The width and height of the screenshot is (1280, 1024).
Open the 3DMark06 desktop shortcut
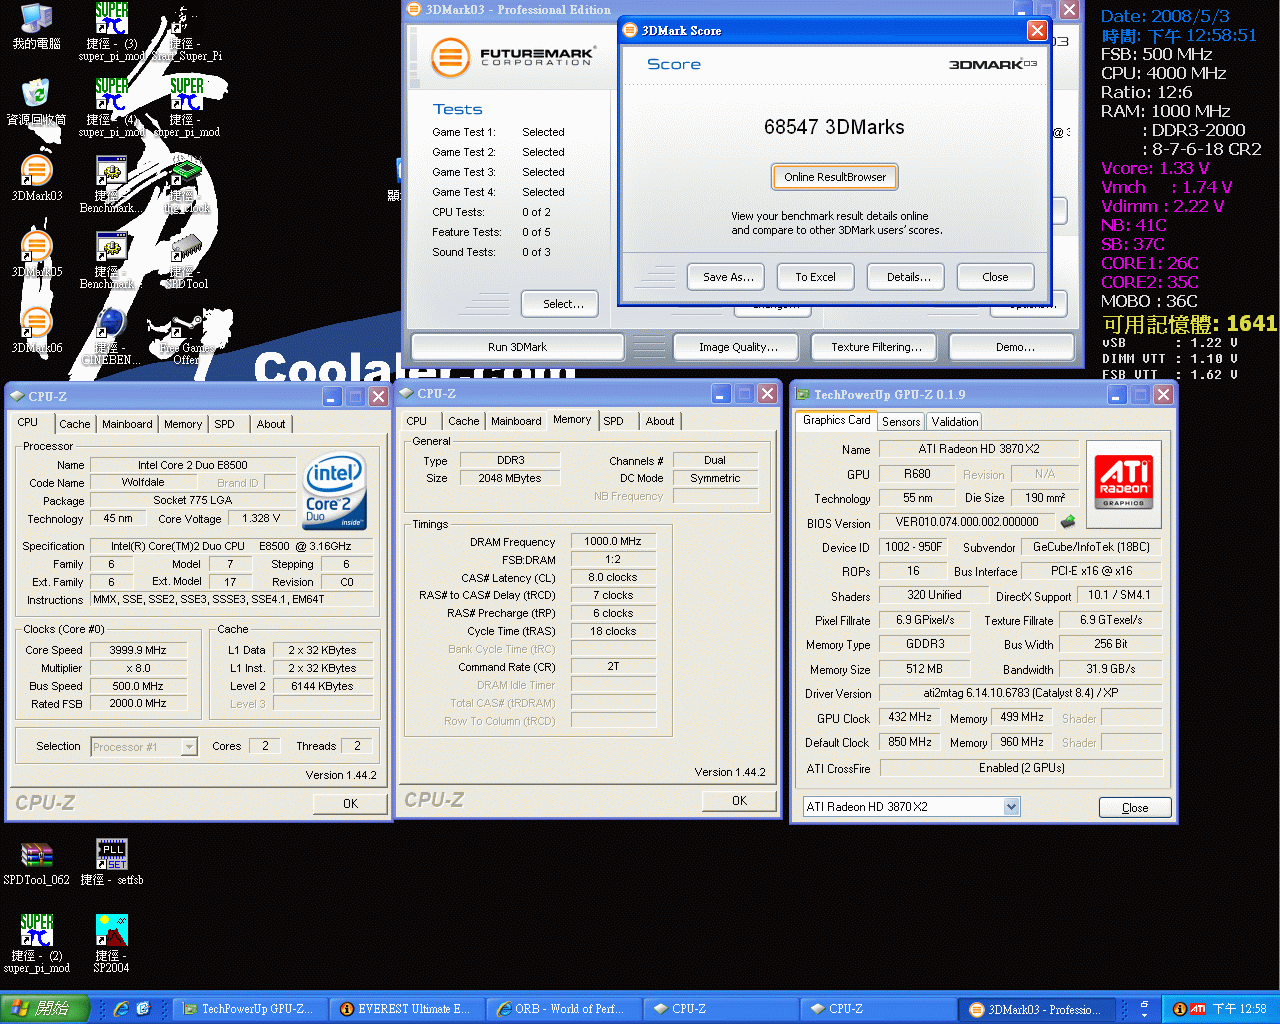[36, 324]
